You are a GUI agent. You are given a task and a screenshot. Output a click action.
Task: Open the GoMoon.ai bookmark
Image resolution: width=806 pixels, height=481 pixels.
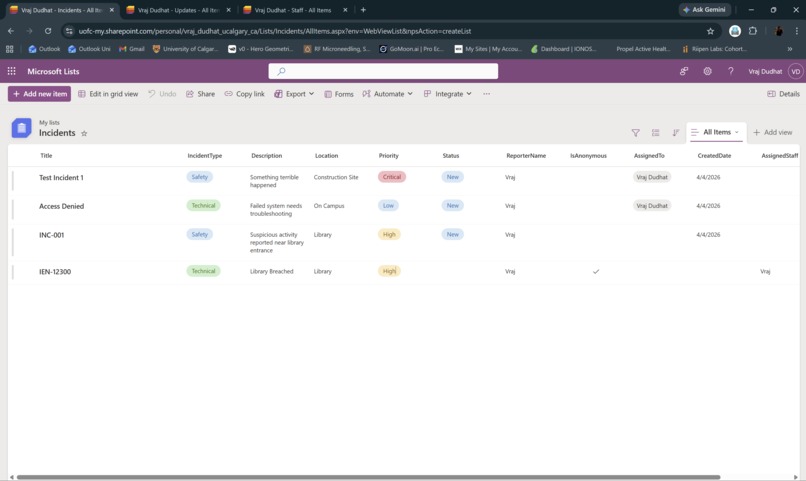tap(411, 49)
